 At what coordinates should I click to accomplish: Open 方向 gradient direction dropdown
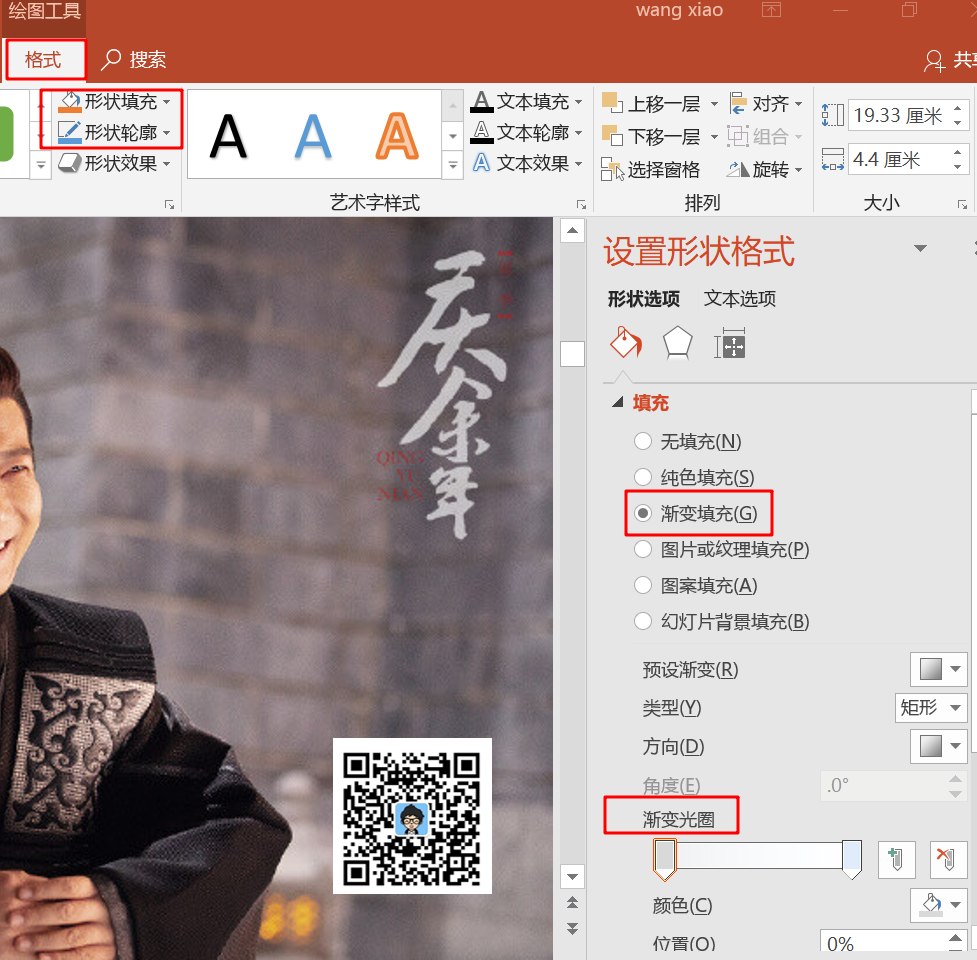click(938, 746)
